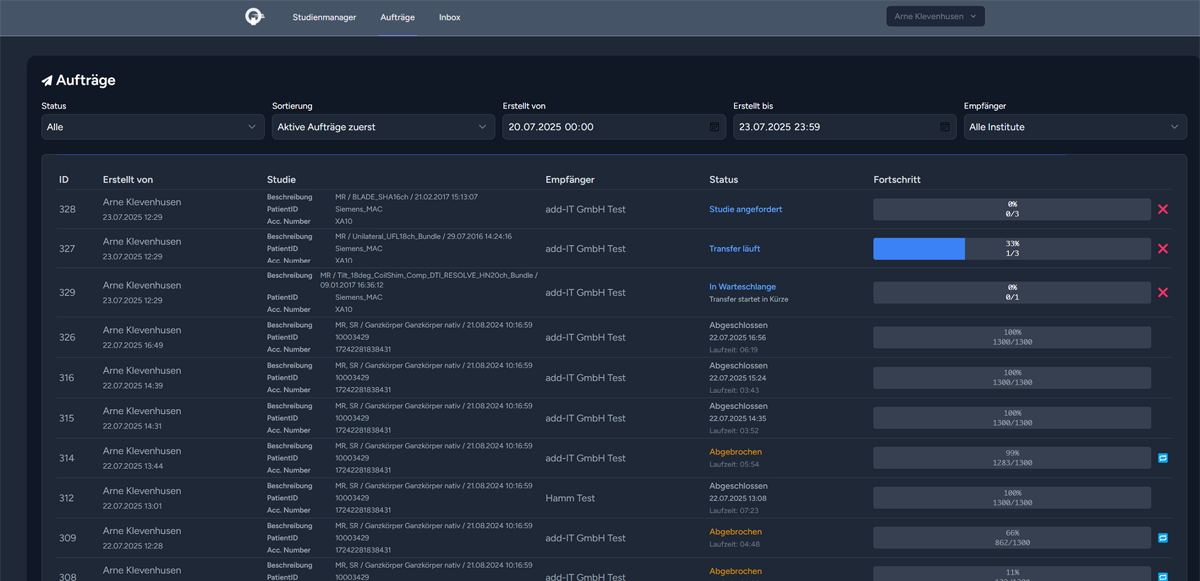Open Arne Klevenhusen user menu

pyautogui.click(x=935, y=17)
